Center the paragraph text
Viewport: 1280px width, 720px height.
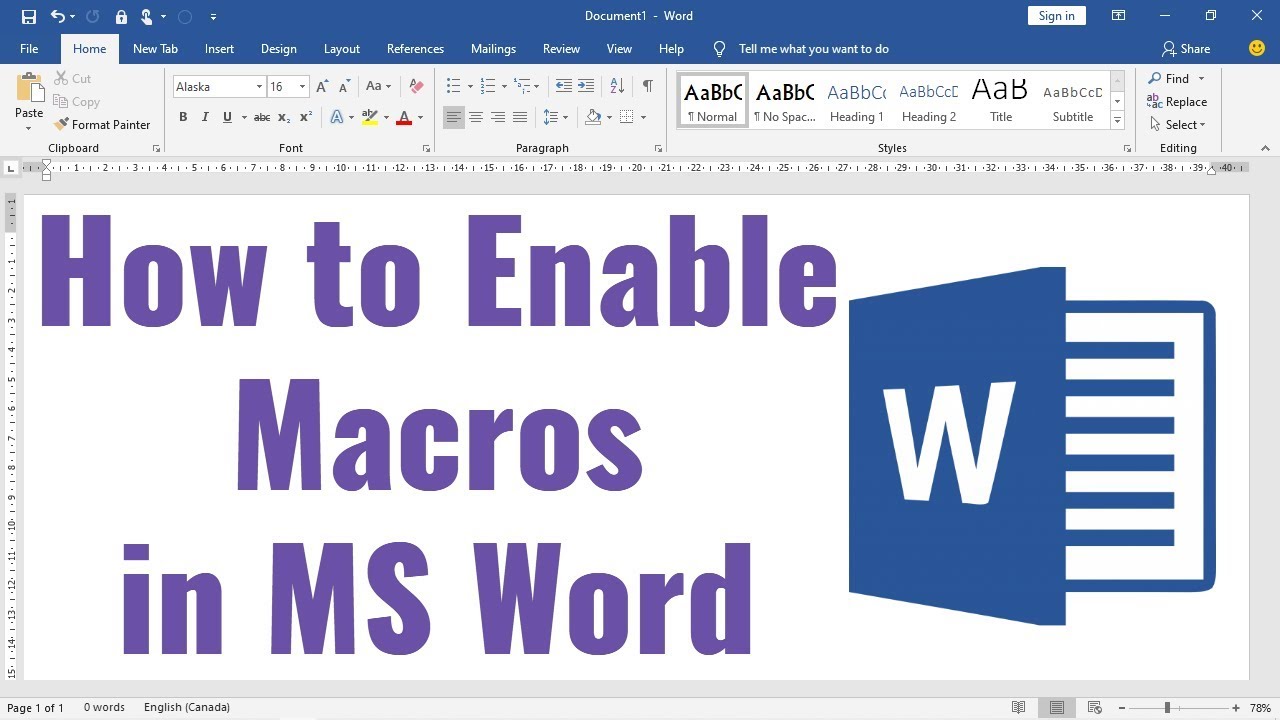[x=476, y=117]
